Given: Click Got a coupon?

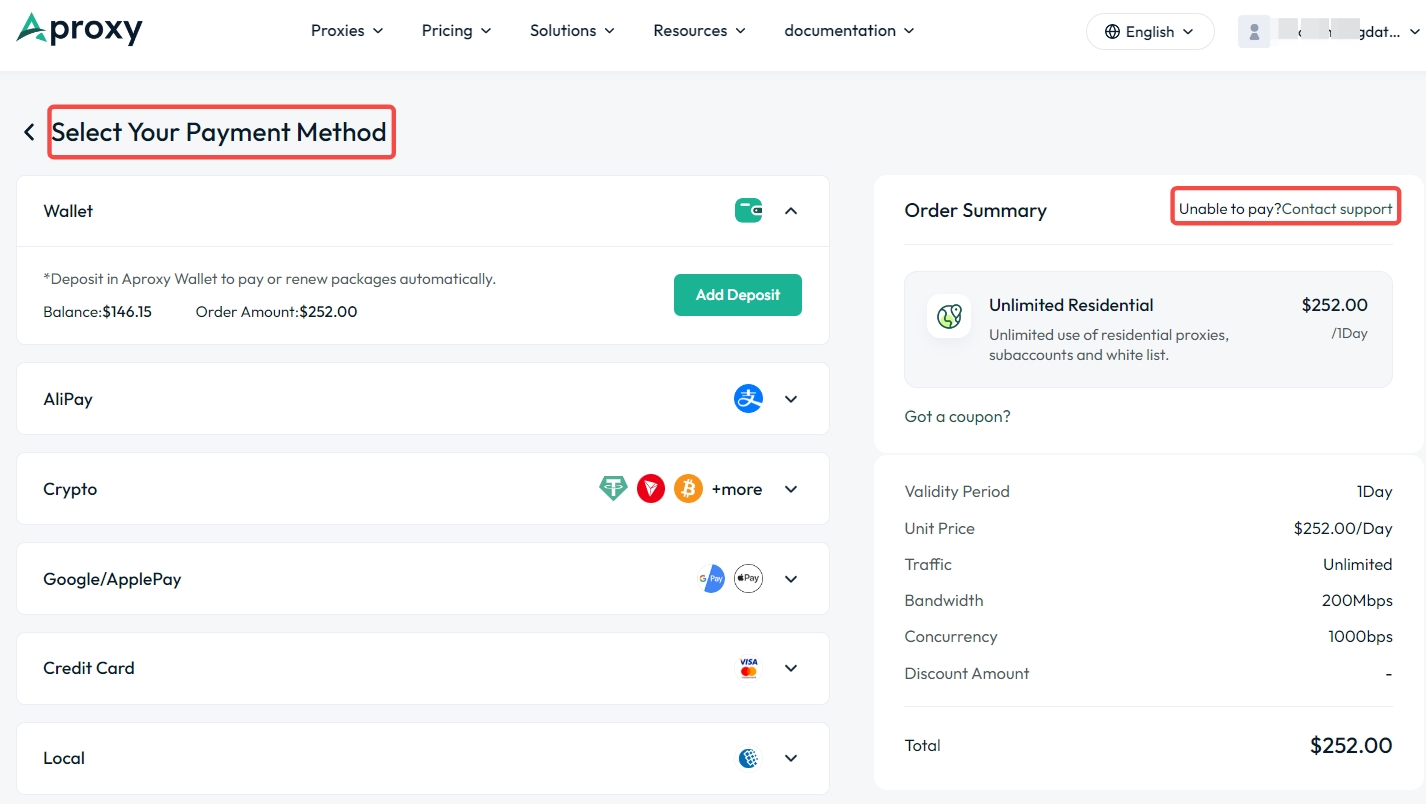Looking at the screenshot, I should (x=957, y=416).
